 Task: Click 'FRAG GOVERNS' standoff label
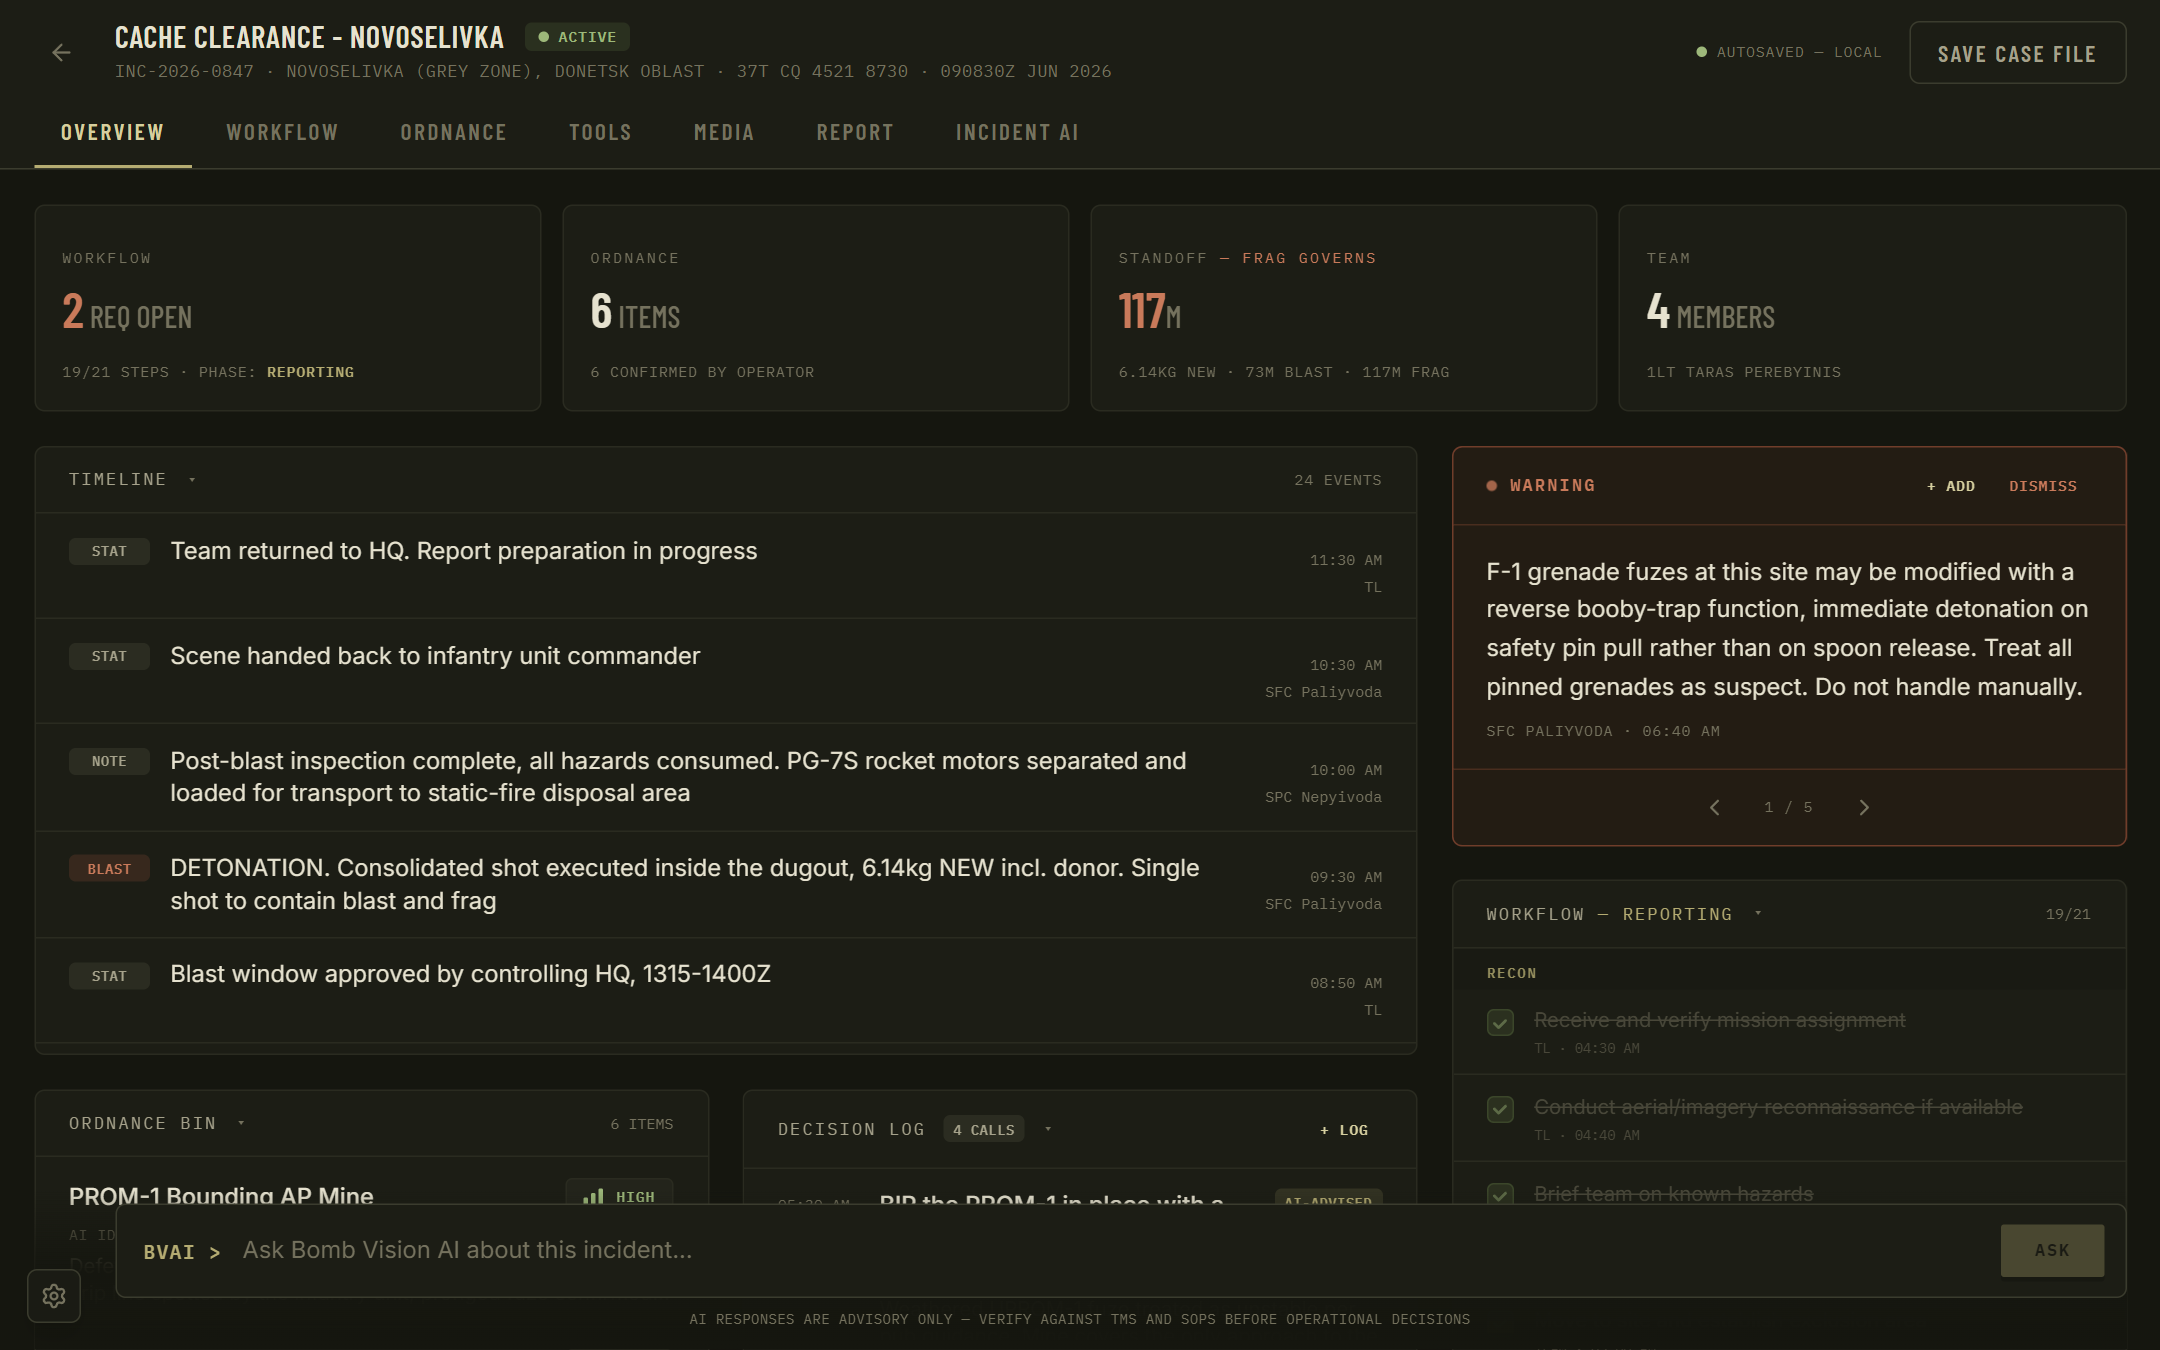coord(1309,258)
